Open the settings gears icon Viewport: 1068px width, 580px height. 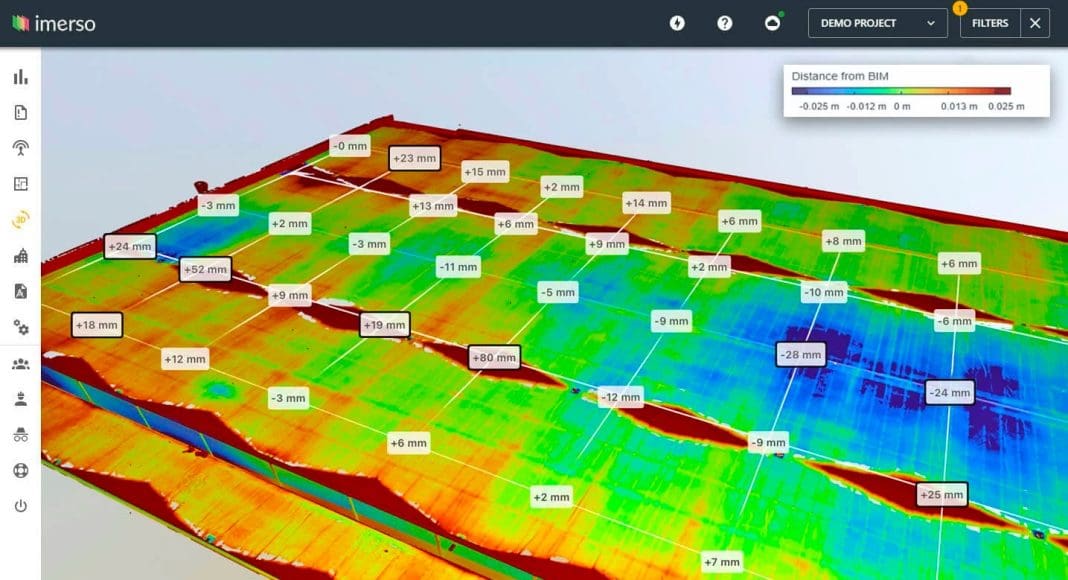coord(20,327)
